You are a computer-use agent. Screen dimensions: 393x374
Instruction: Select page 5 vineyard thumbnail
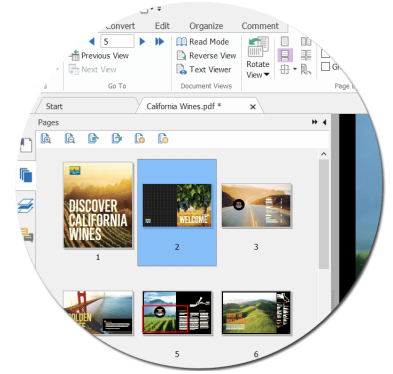(x=177, y=312)
